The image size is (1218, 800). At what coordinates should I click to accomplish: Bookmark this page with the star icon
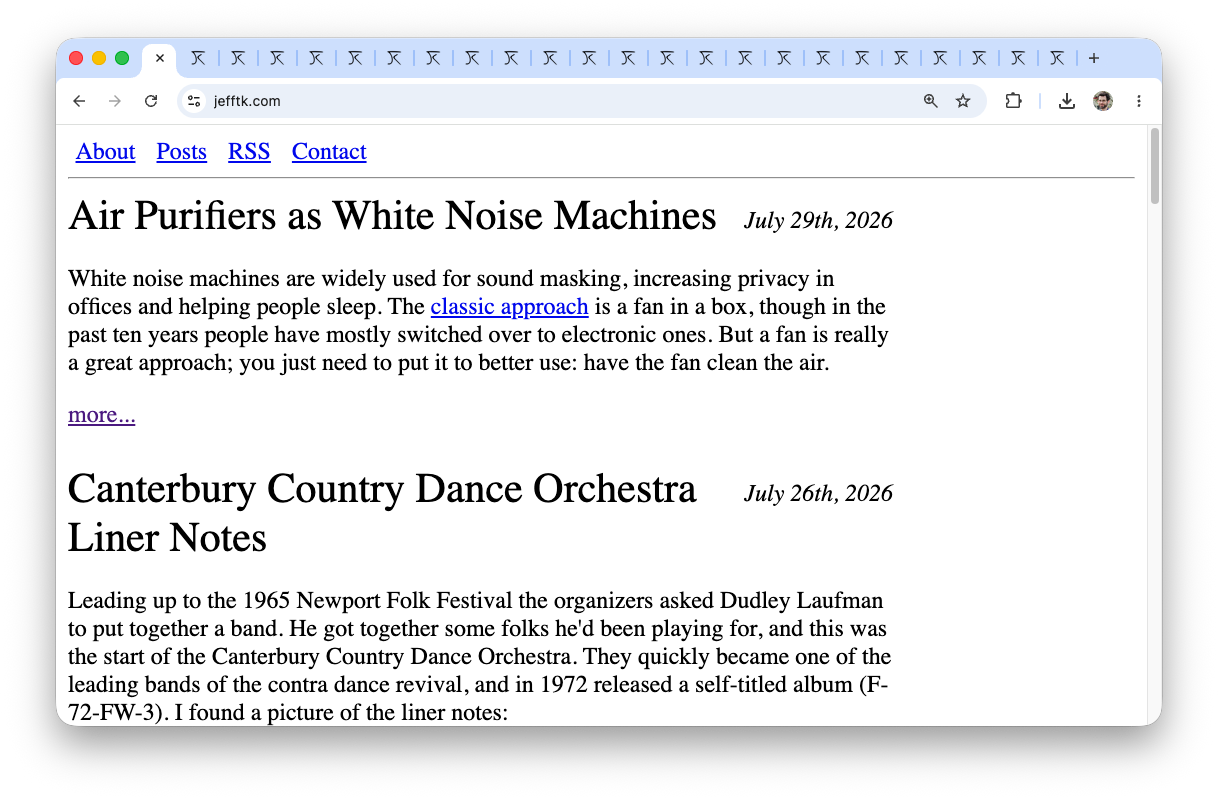point(963,101)
